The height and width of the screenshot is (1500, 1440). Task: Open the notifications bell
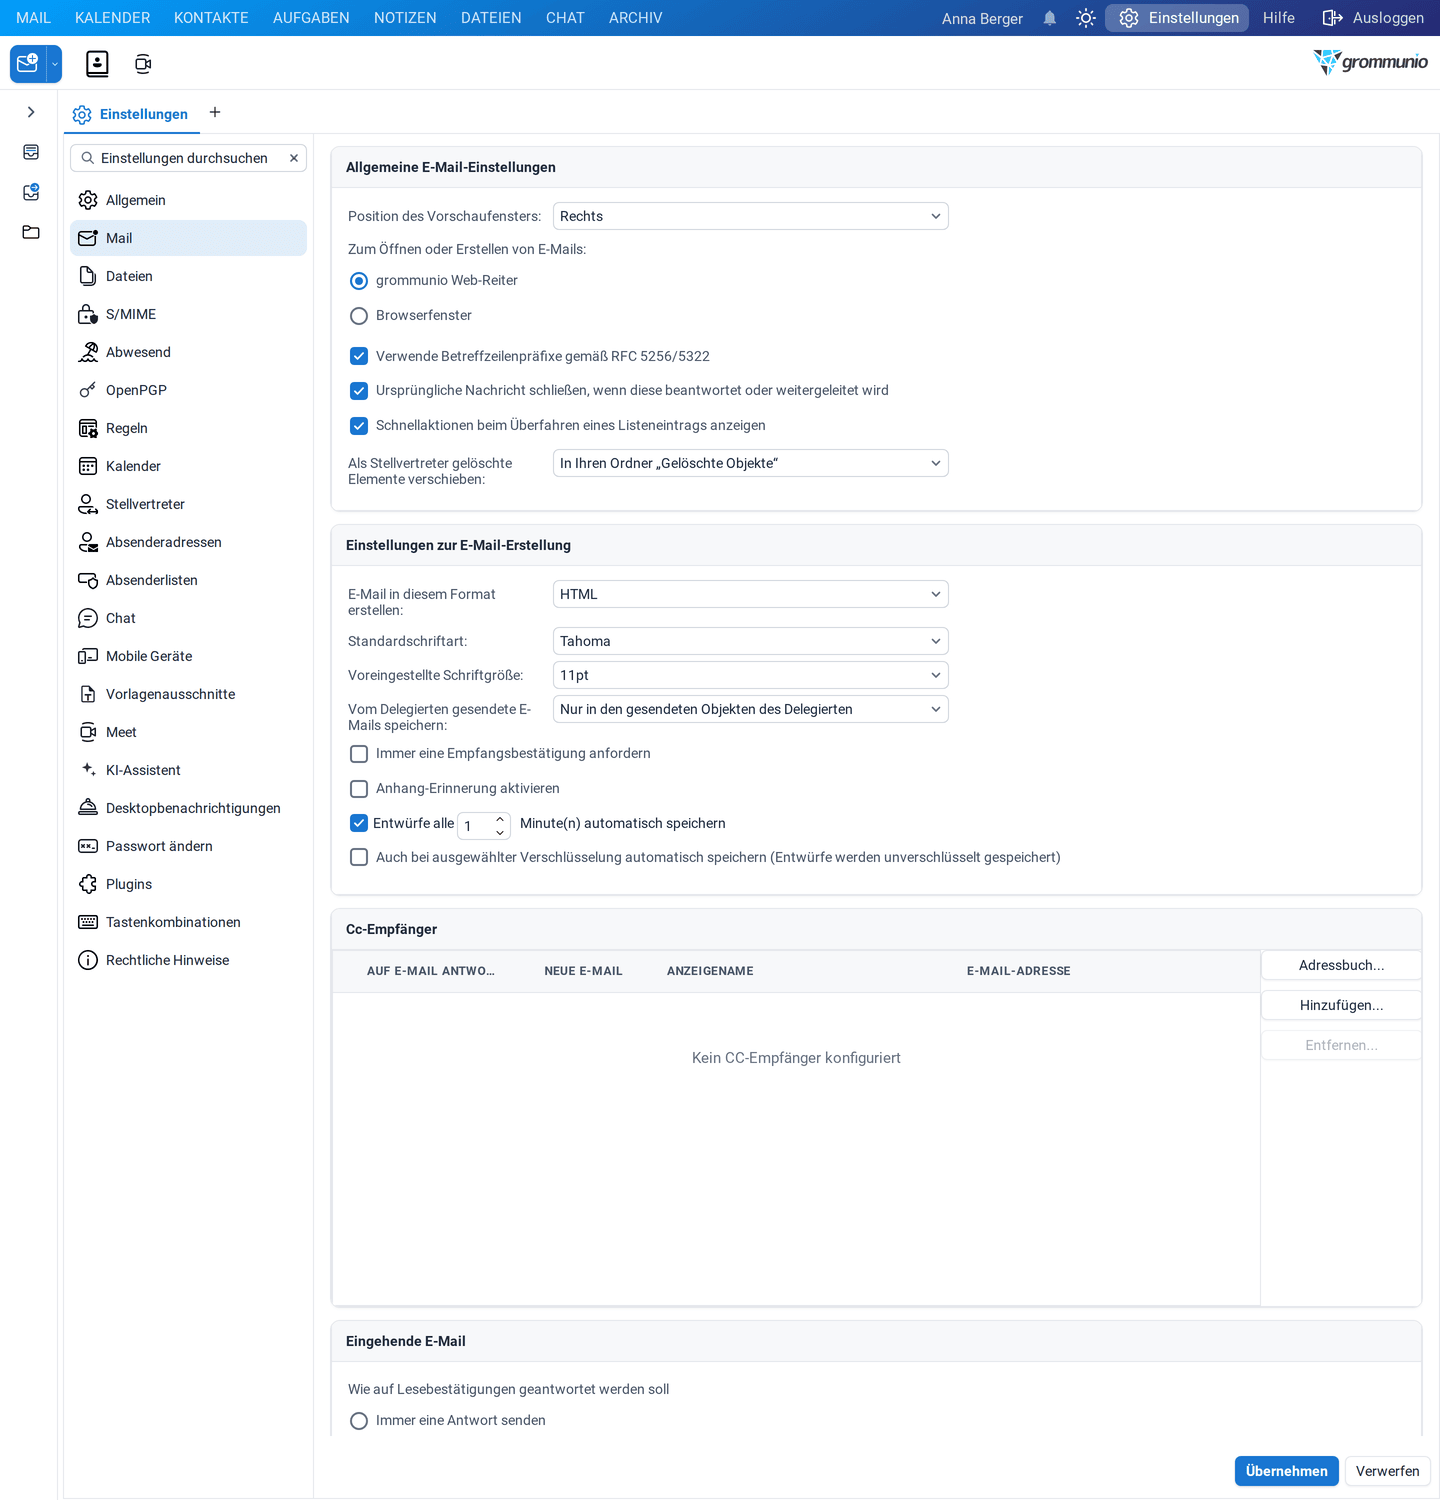pyautogui.click(x=1049, y=18)
